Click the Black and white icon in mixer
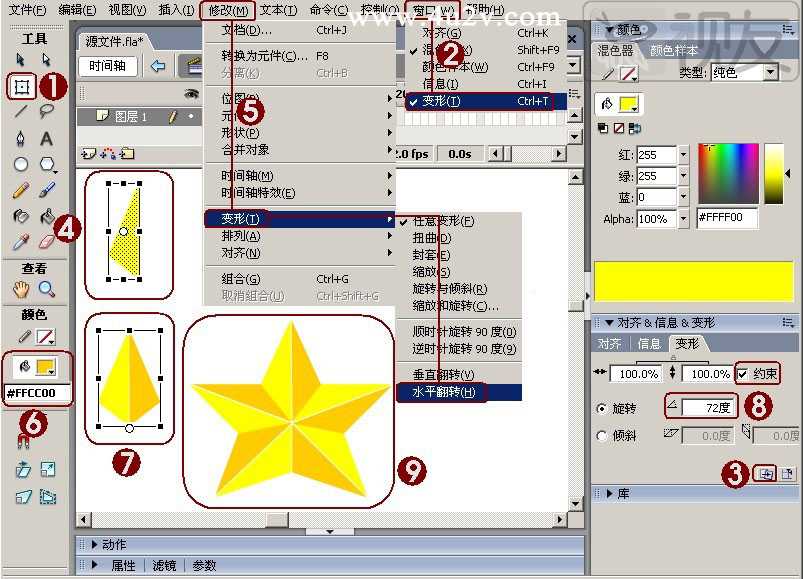Image resolution: width=803 pixels, height=579 pixels. pos(603,128)
